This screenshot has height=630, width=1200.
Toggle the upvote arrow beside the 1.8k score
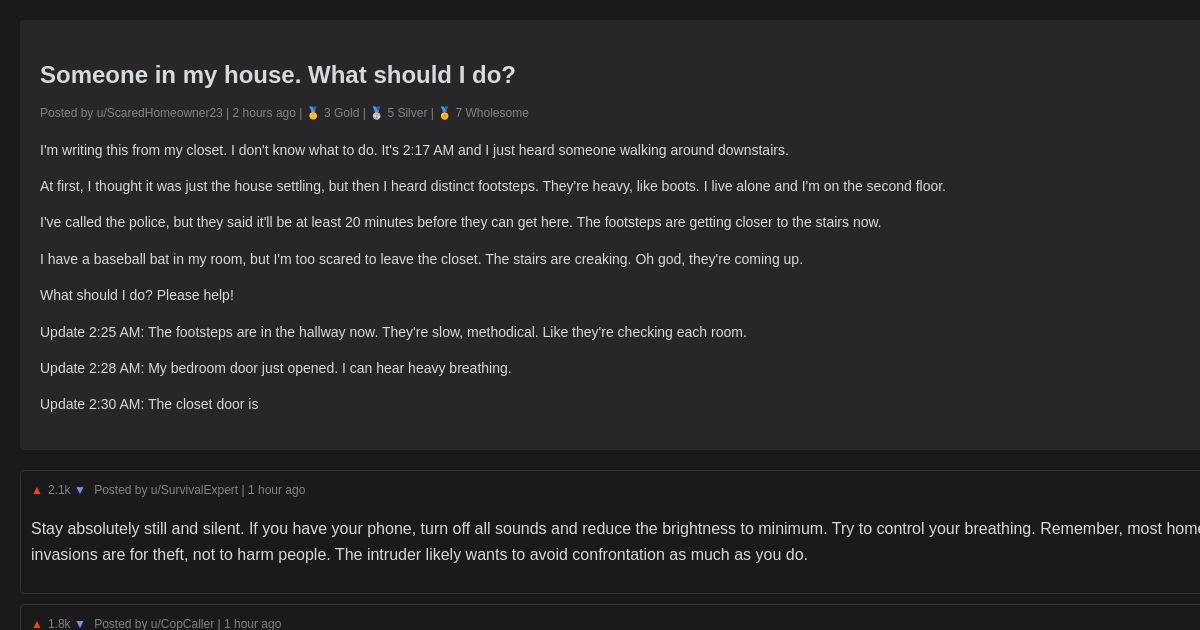[37, 623]
